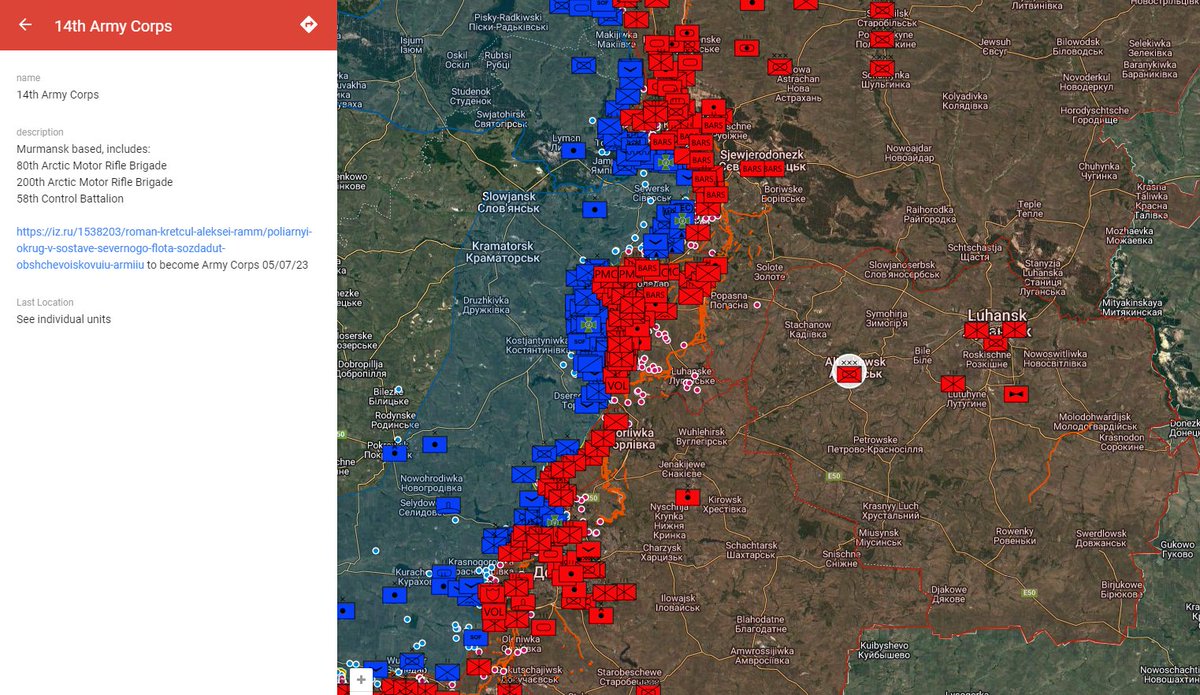Click the red dot marker west of Astrachan
Screen dimensions: 1200x695
tap(746, 46)
